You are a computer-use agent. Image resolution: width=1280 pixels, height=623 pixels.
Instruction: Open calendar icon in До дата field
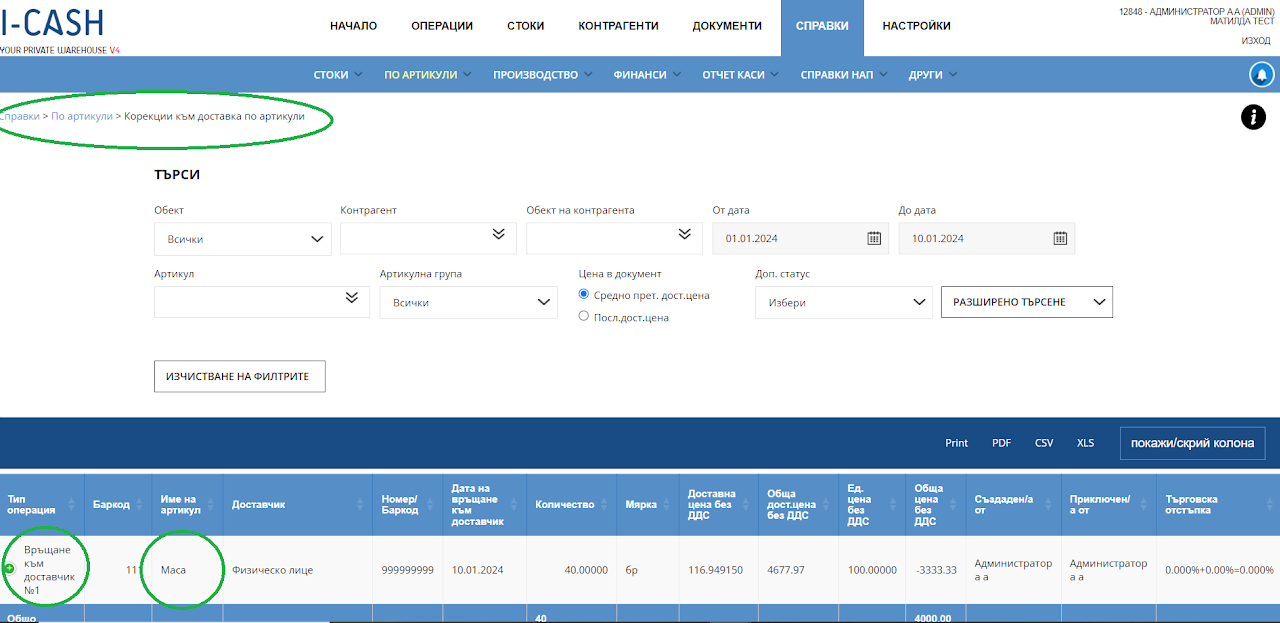[x=1060, y=238]
